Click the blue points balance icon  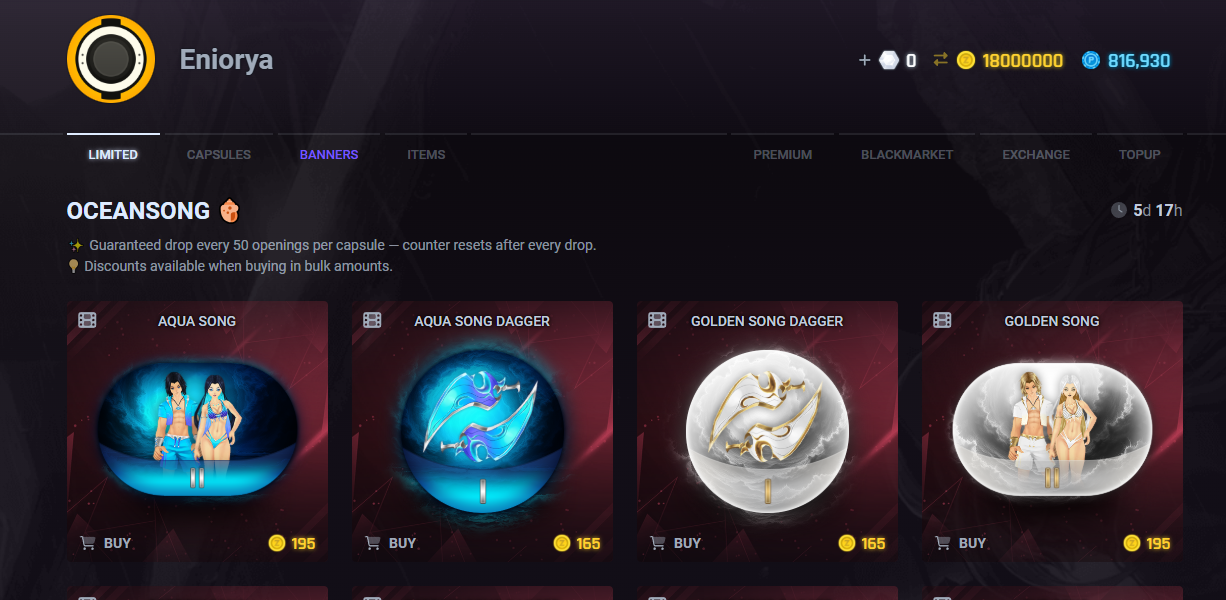(x=1091, y=60)
